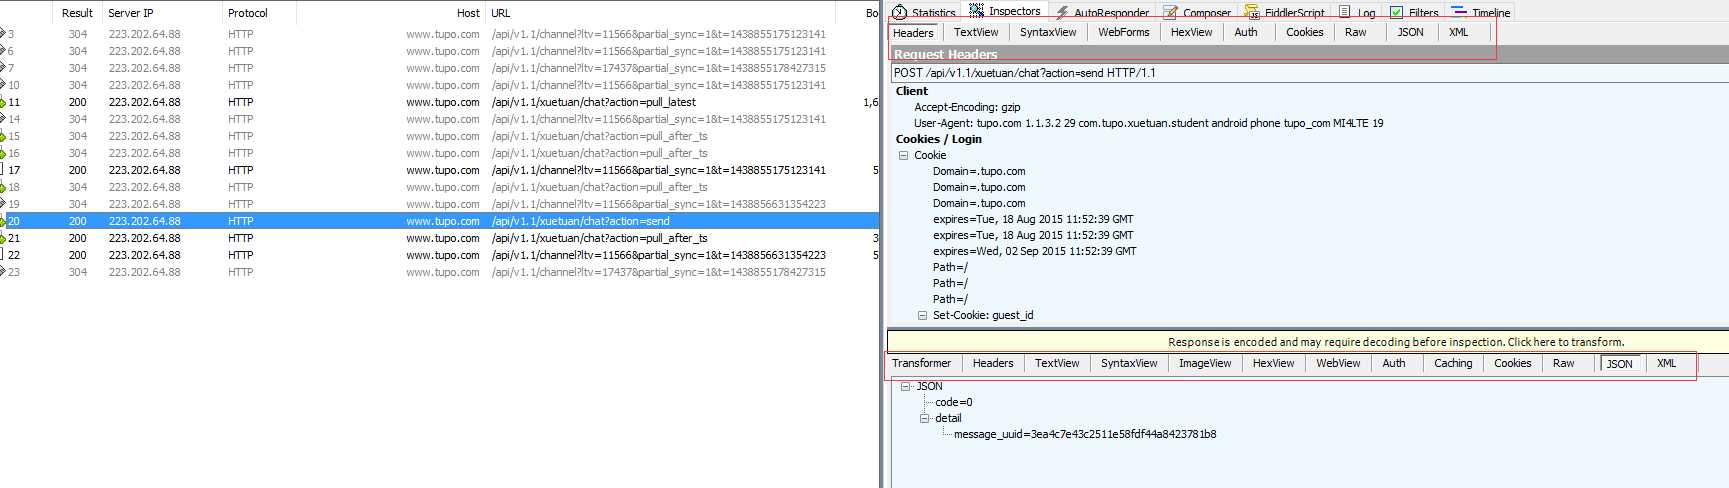
Task: Click the Timeline bars icon
Action: (x=1459, y=12)
